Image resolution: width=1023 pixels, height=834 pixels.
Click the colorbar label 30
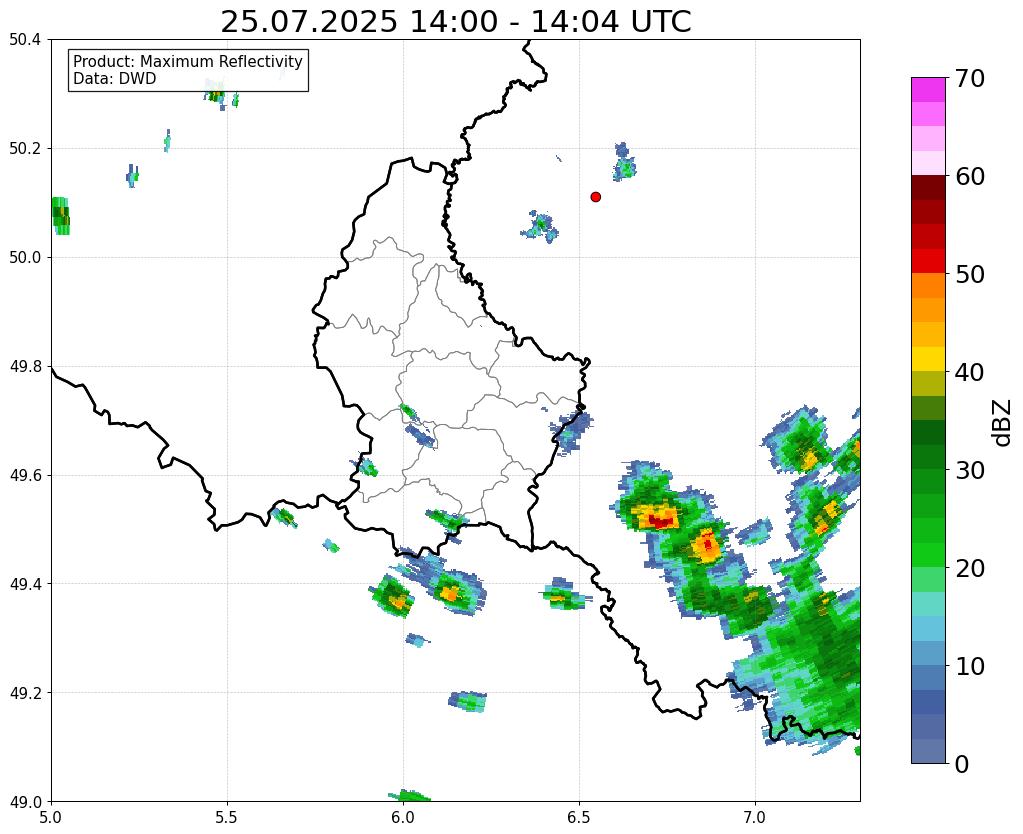pos(970,470)
